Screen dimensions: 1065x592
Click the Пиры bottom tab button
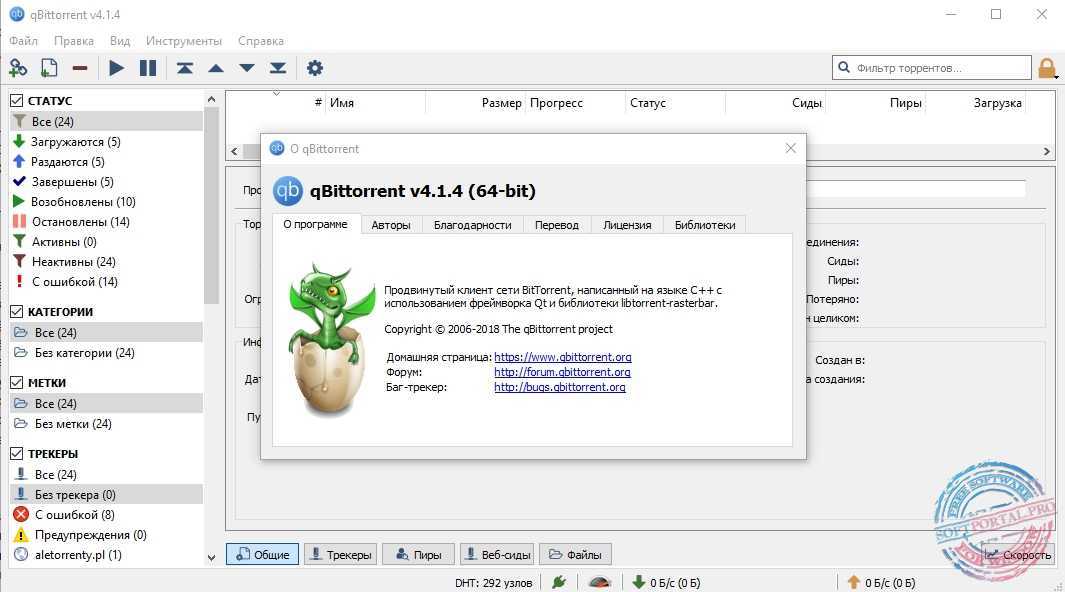click(418, 554)
